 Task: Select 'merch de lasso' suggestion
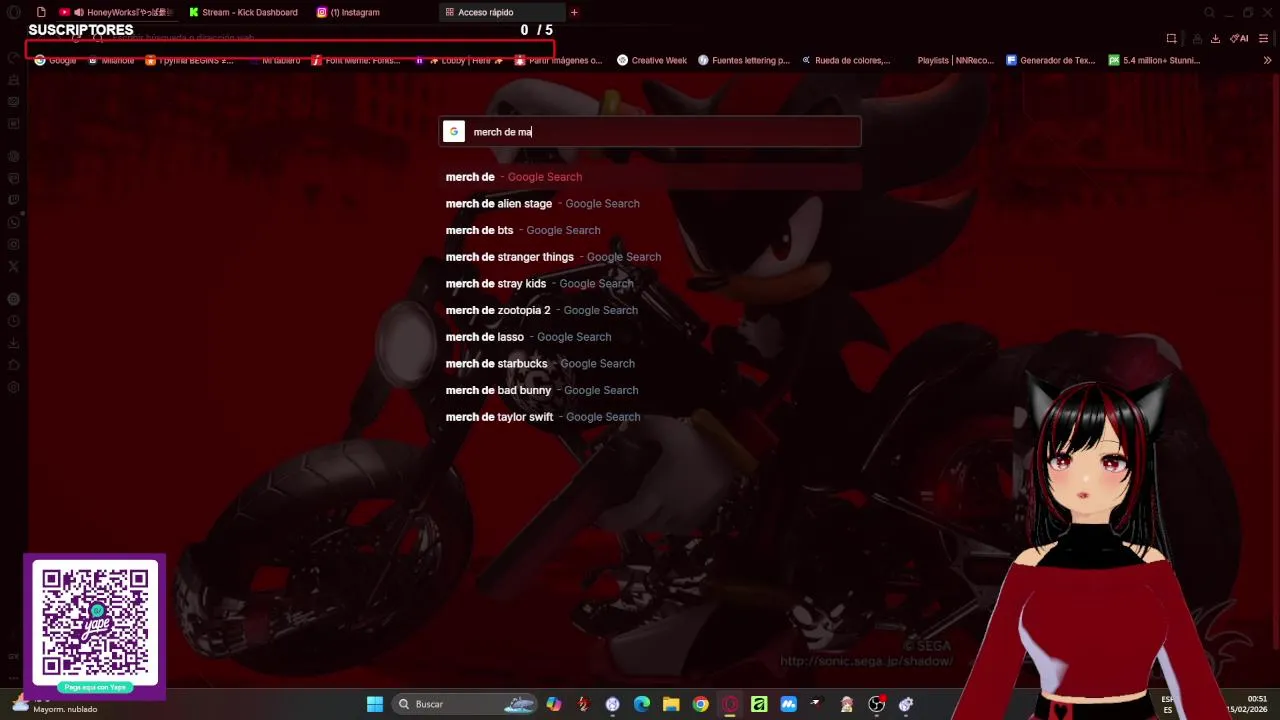[650, 337]
